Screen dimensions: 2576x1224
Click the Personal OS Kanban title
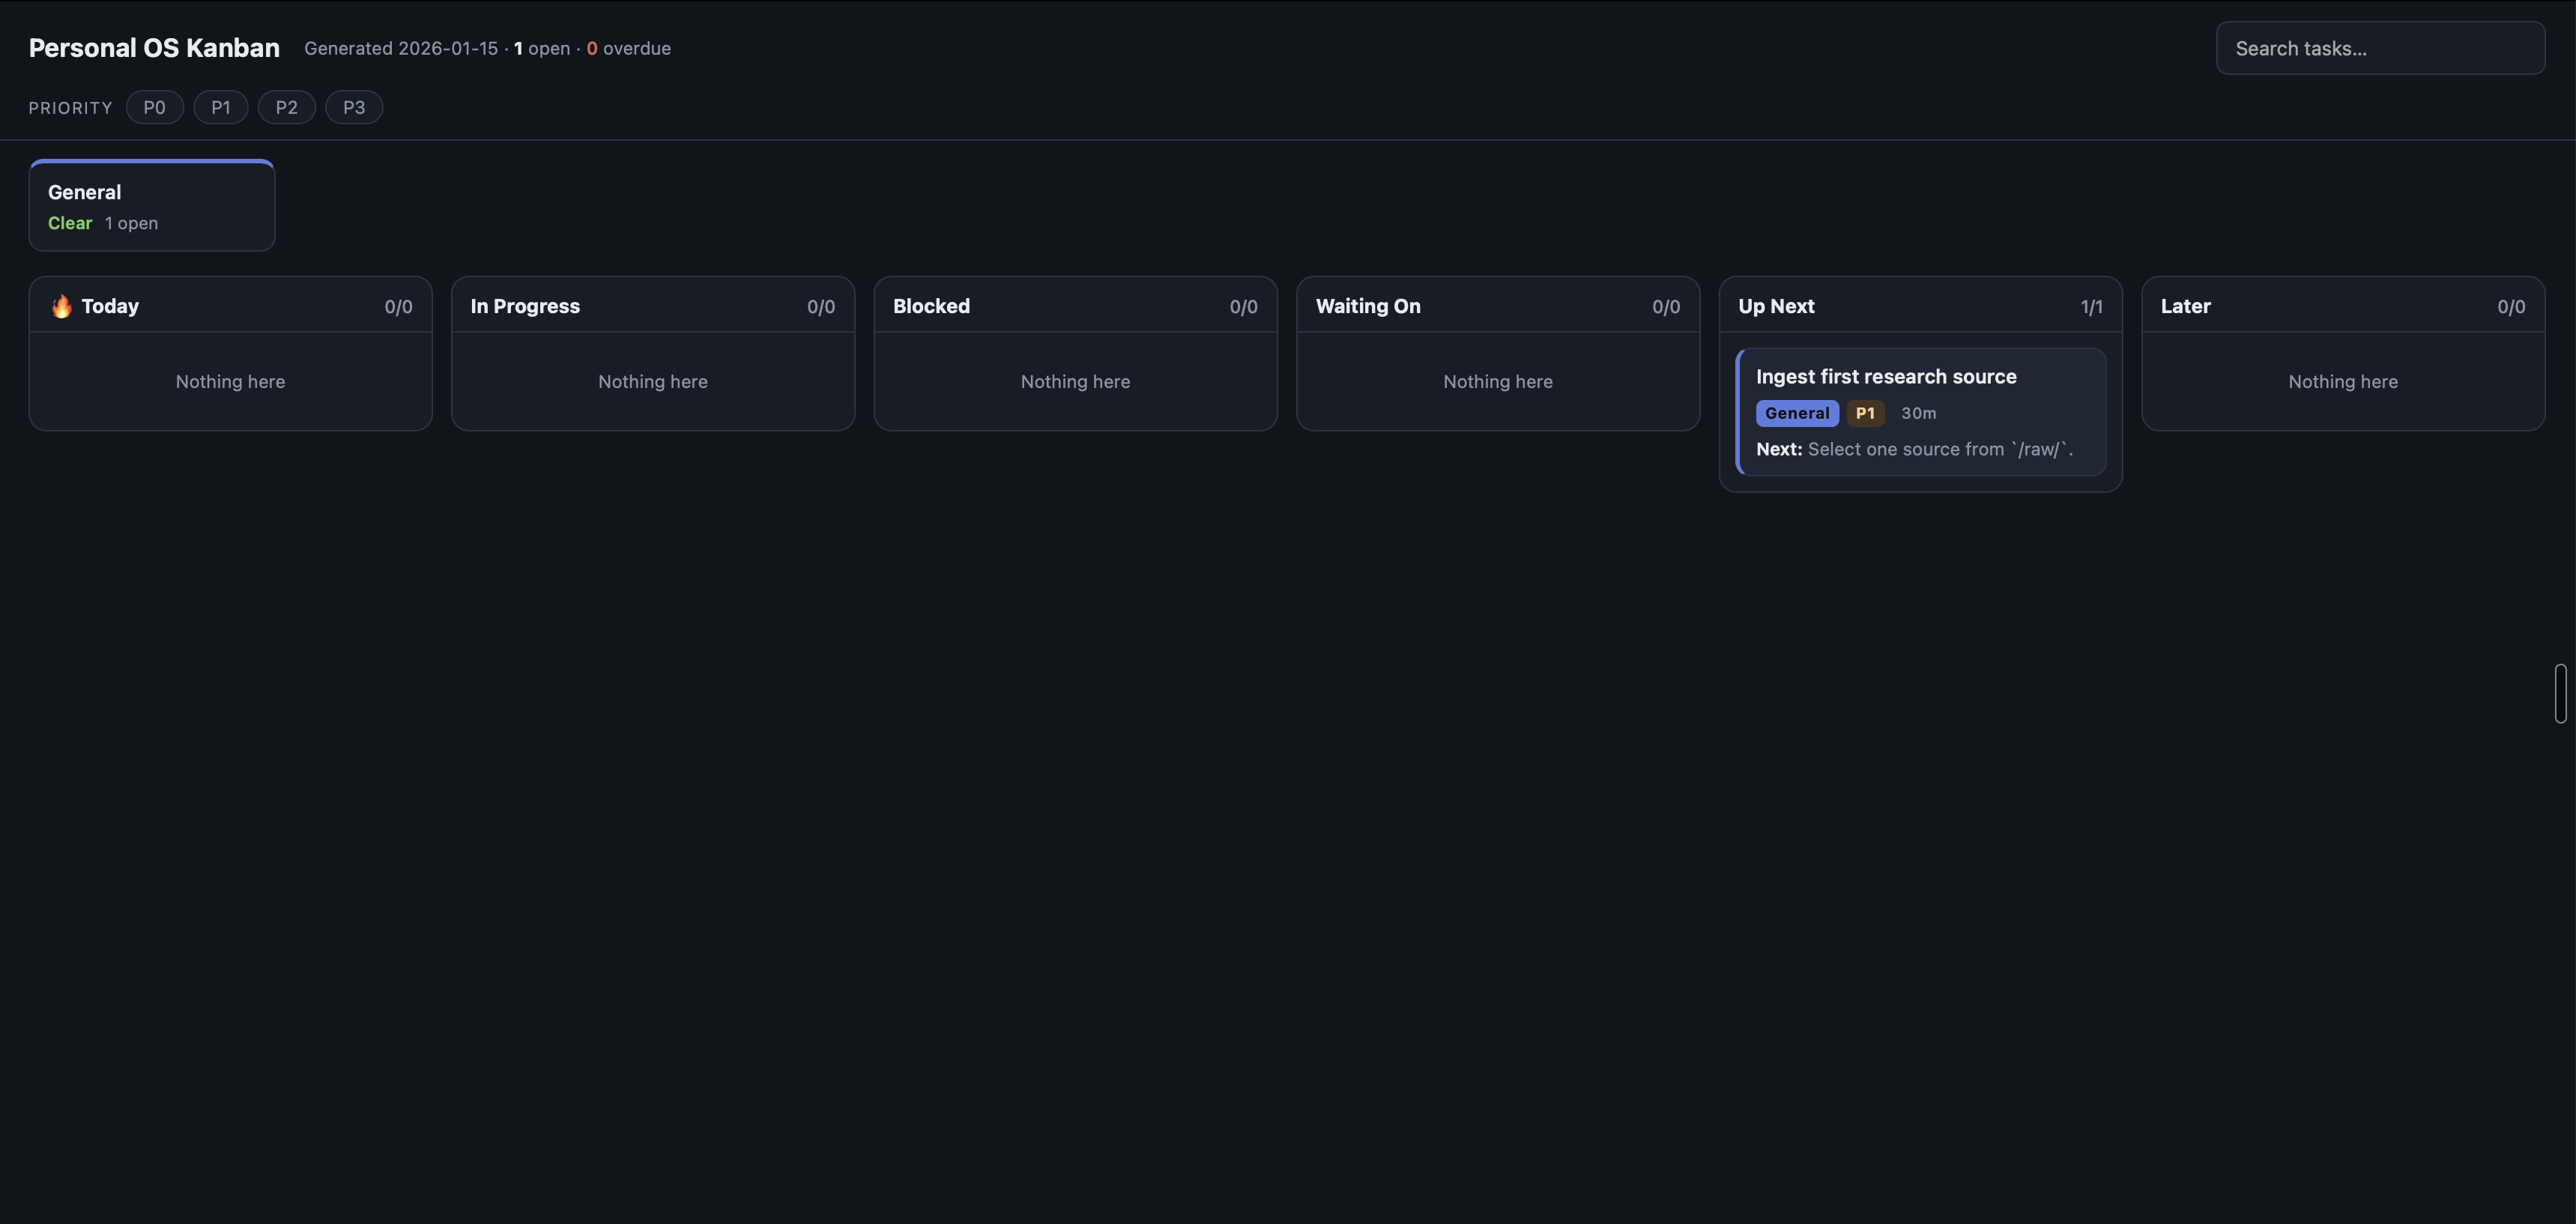[x=154, y=48]
